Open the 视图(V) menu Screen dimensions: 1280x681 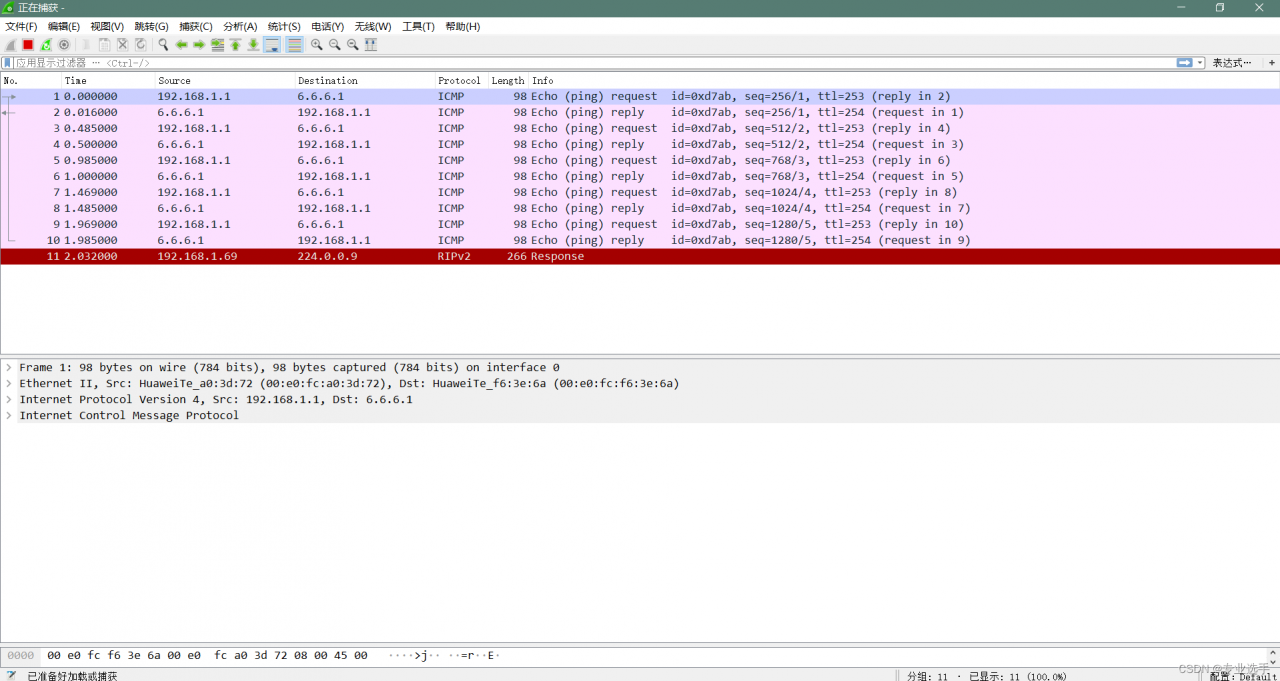point(107,26)
